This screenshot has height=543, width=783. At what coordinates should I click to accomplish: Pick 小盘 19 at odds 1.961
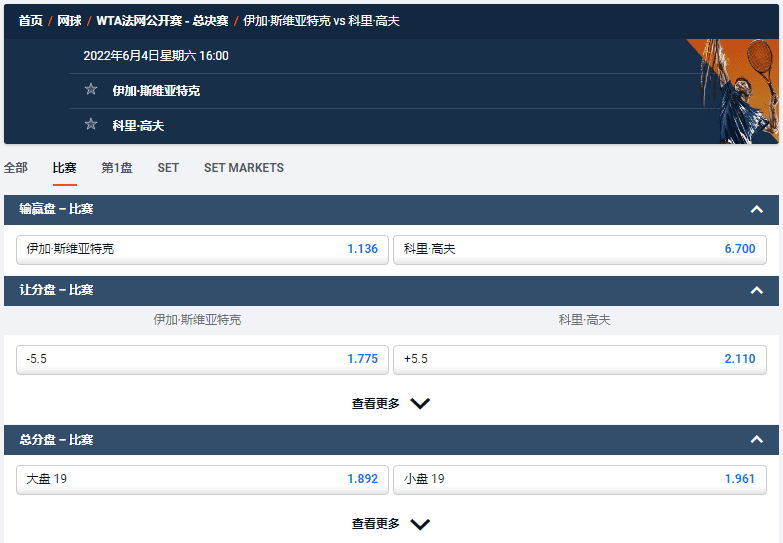pos(580,480)
